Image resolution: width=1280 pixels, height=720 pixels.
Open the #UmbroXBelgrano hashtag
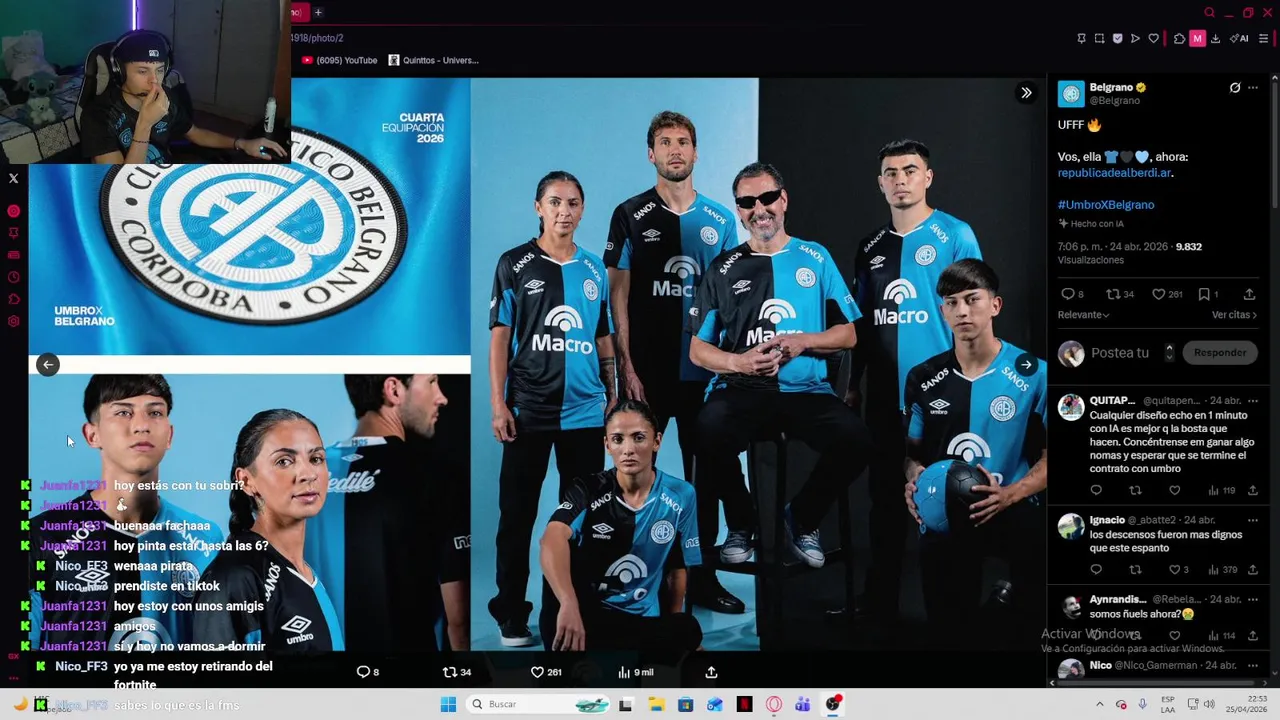coord(1106,205)
